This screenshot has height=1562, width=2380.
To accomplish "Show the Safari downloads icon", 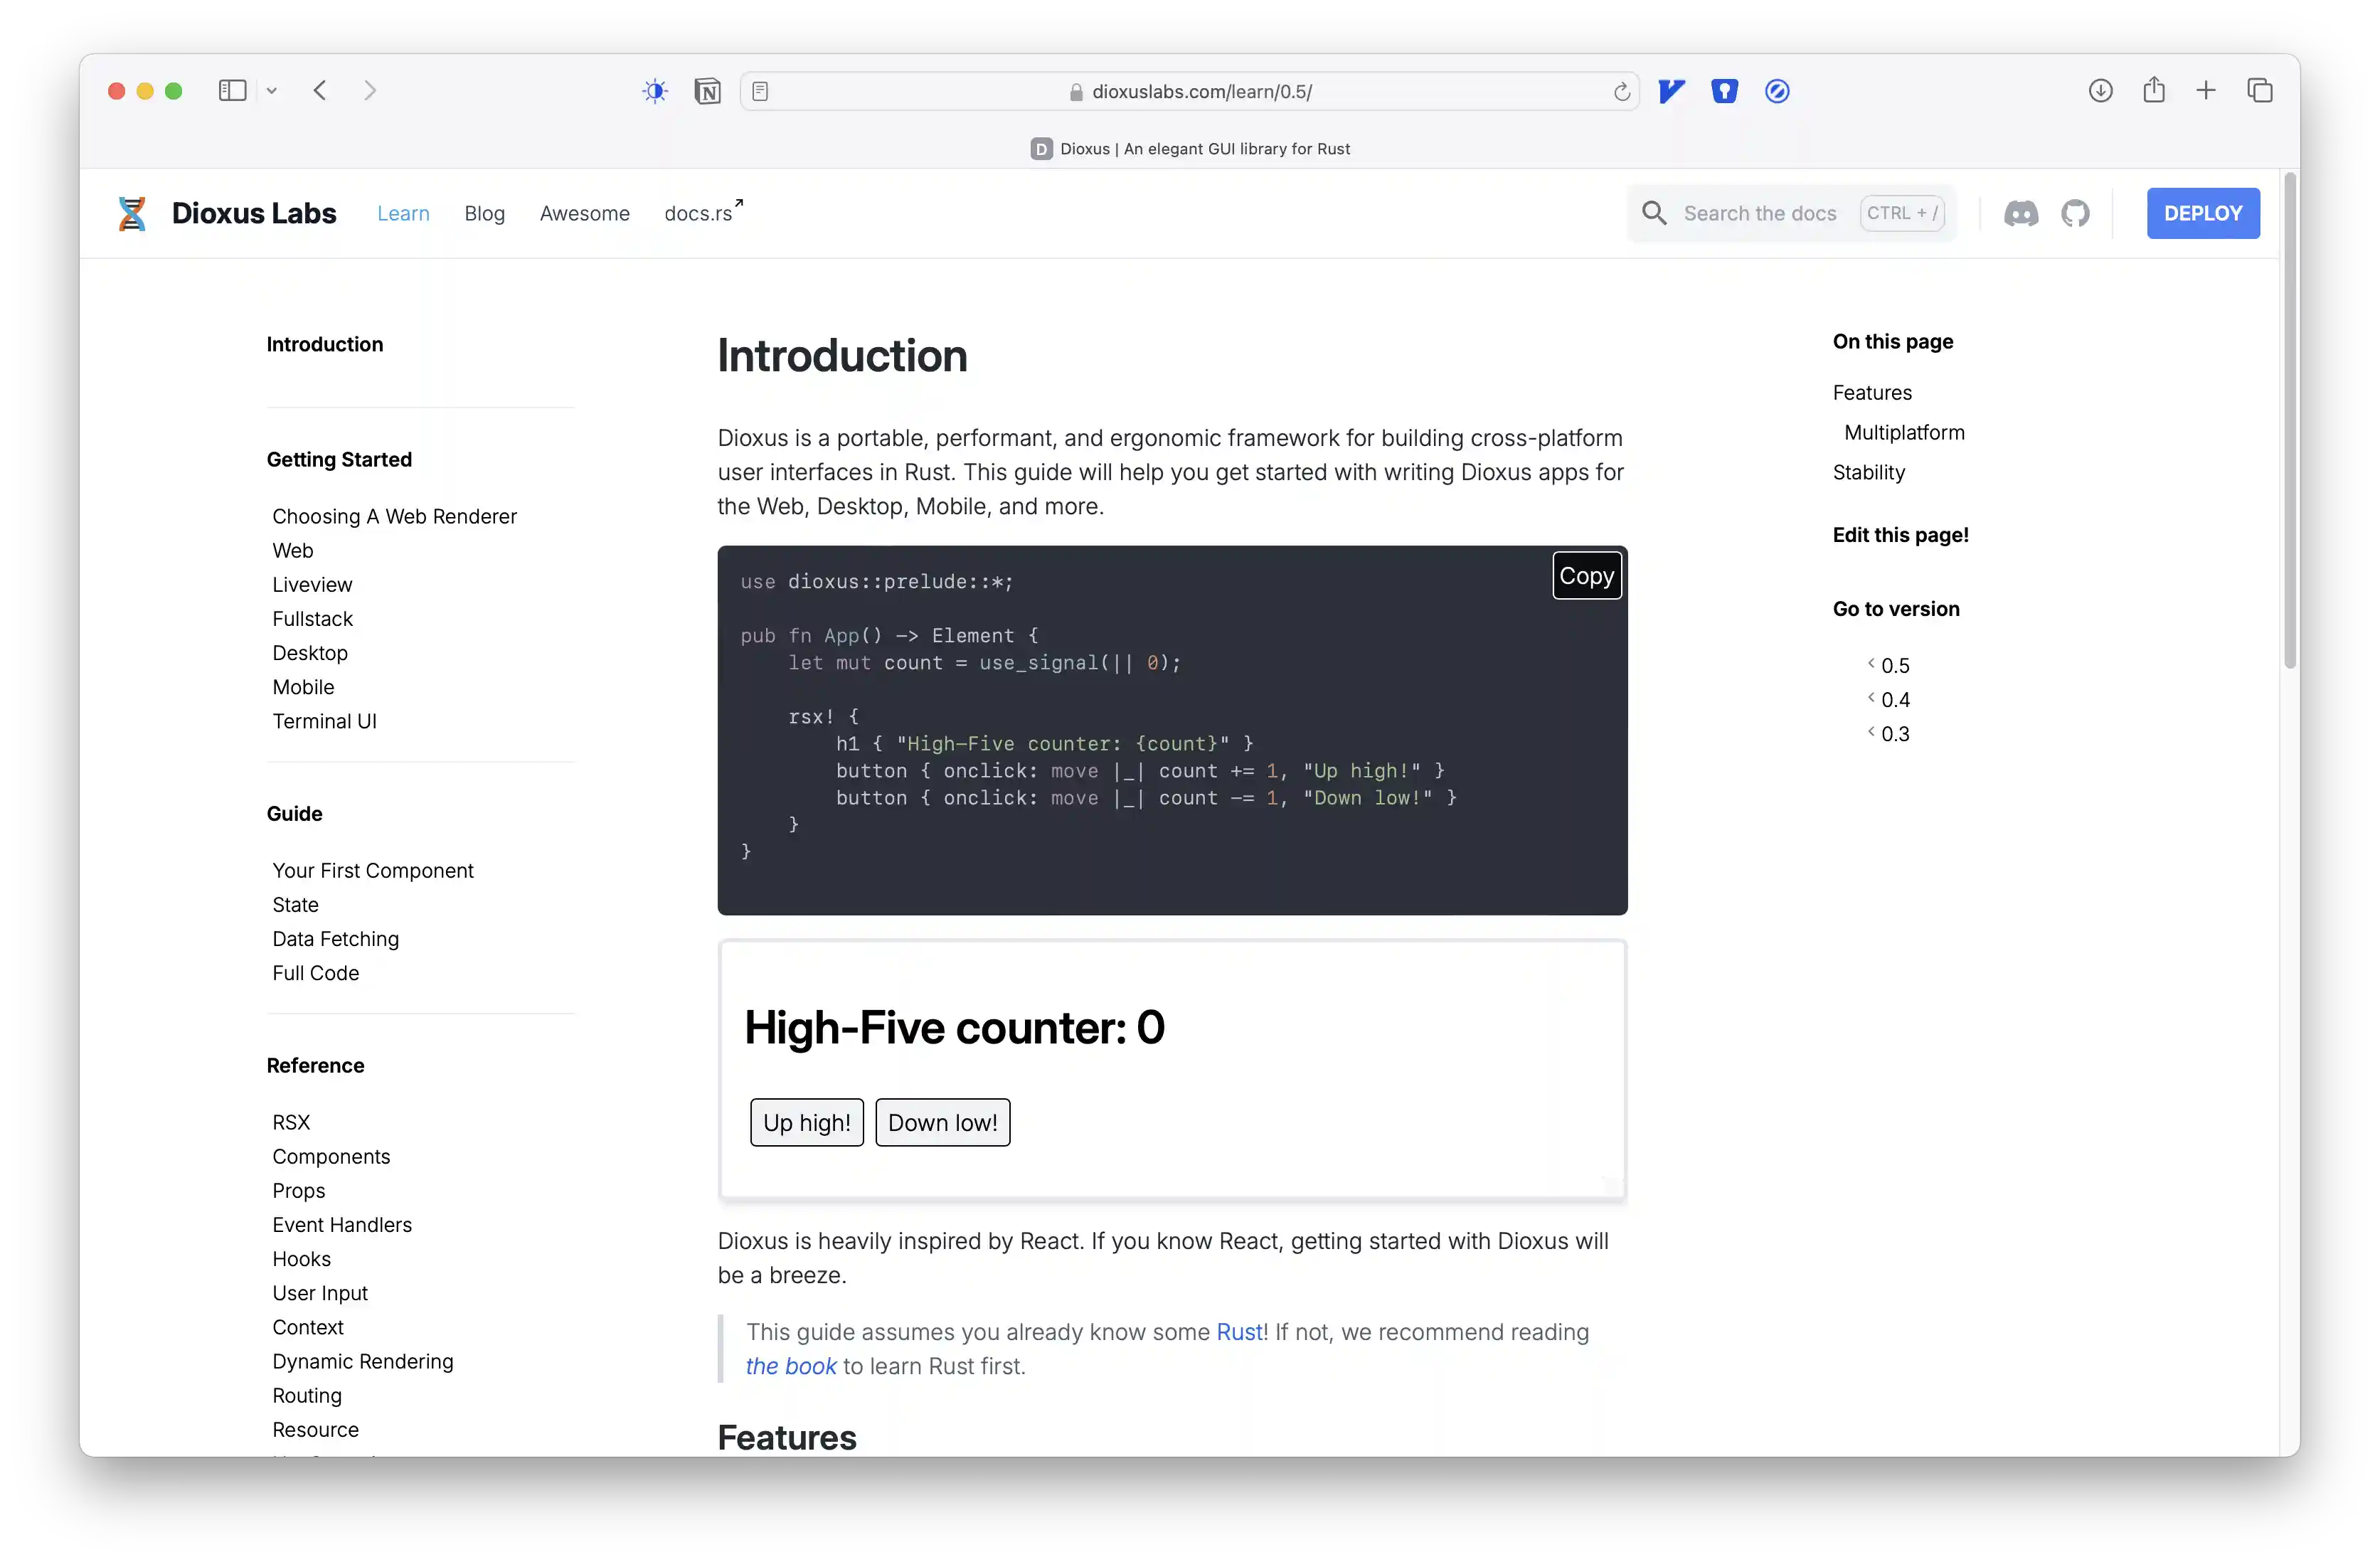I will pos(2100,91).
